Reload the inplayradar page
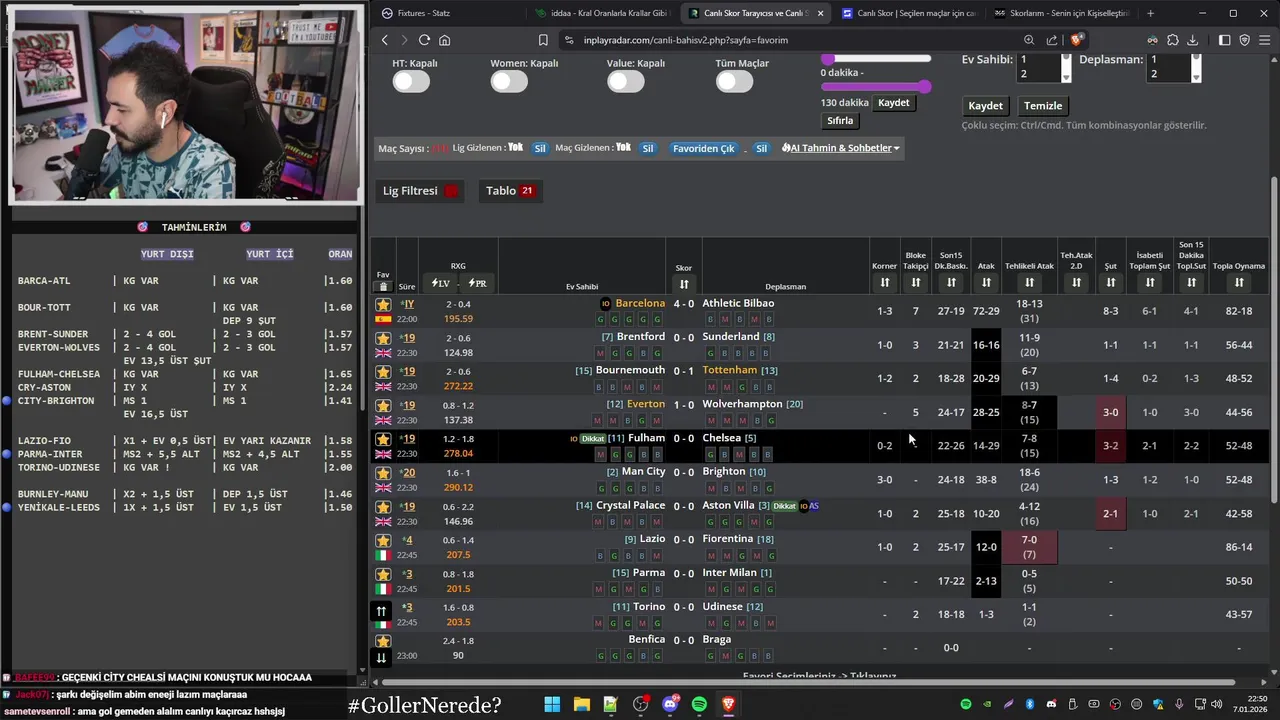The width and height of the screenshot is (1280, 720). pyautogui.click(x=424, y=40)
